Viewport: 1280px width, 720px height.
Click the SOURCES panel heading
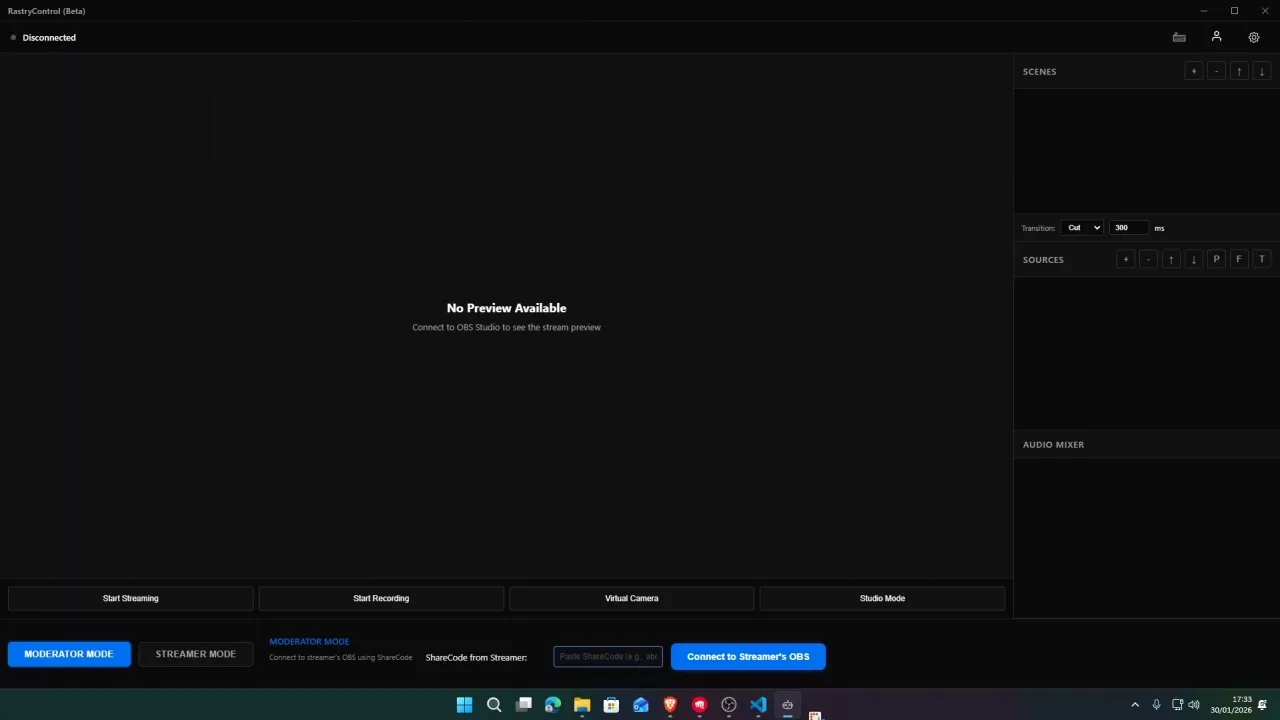click(x=1043, y=260)
